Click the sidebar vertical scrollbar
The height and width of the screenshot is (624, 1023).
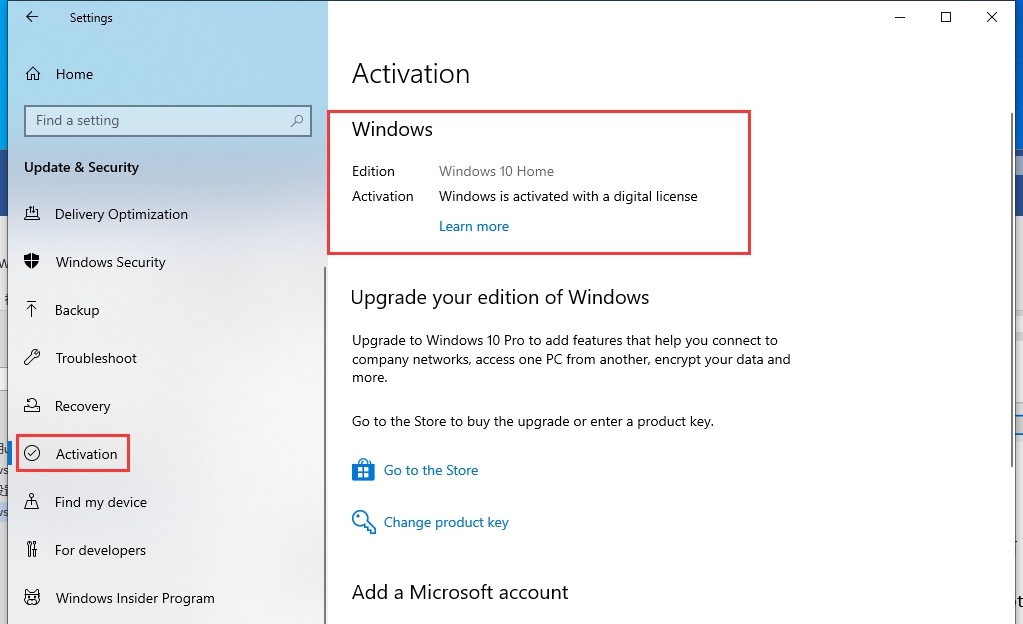tap(325, 444)
